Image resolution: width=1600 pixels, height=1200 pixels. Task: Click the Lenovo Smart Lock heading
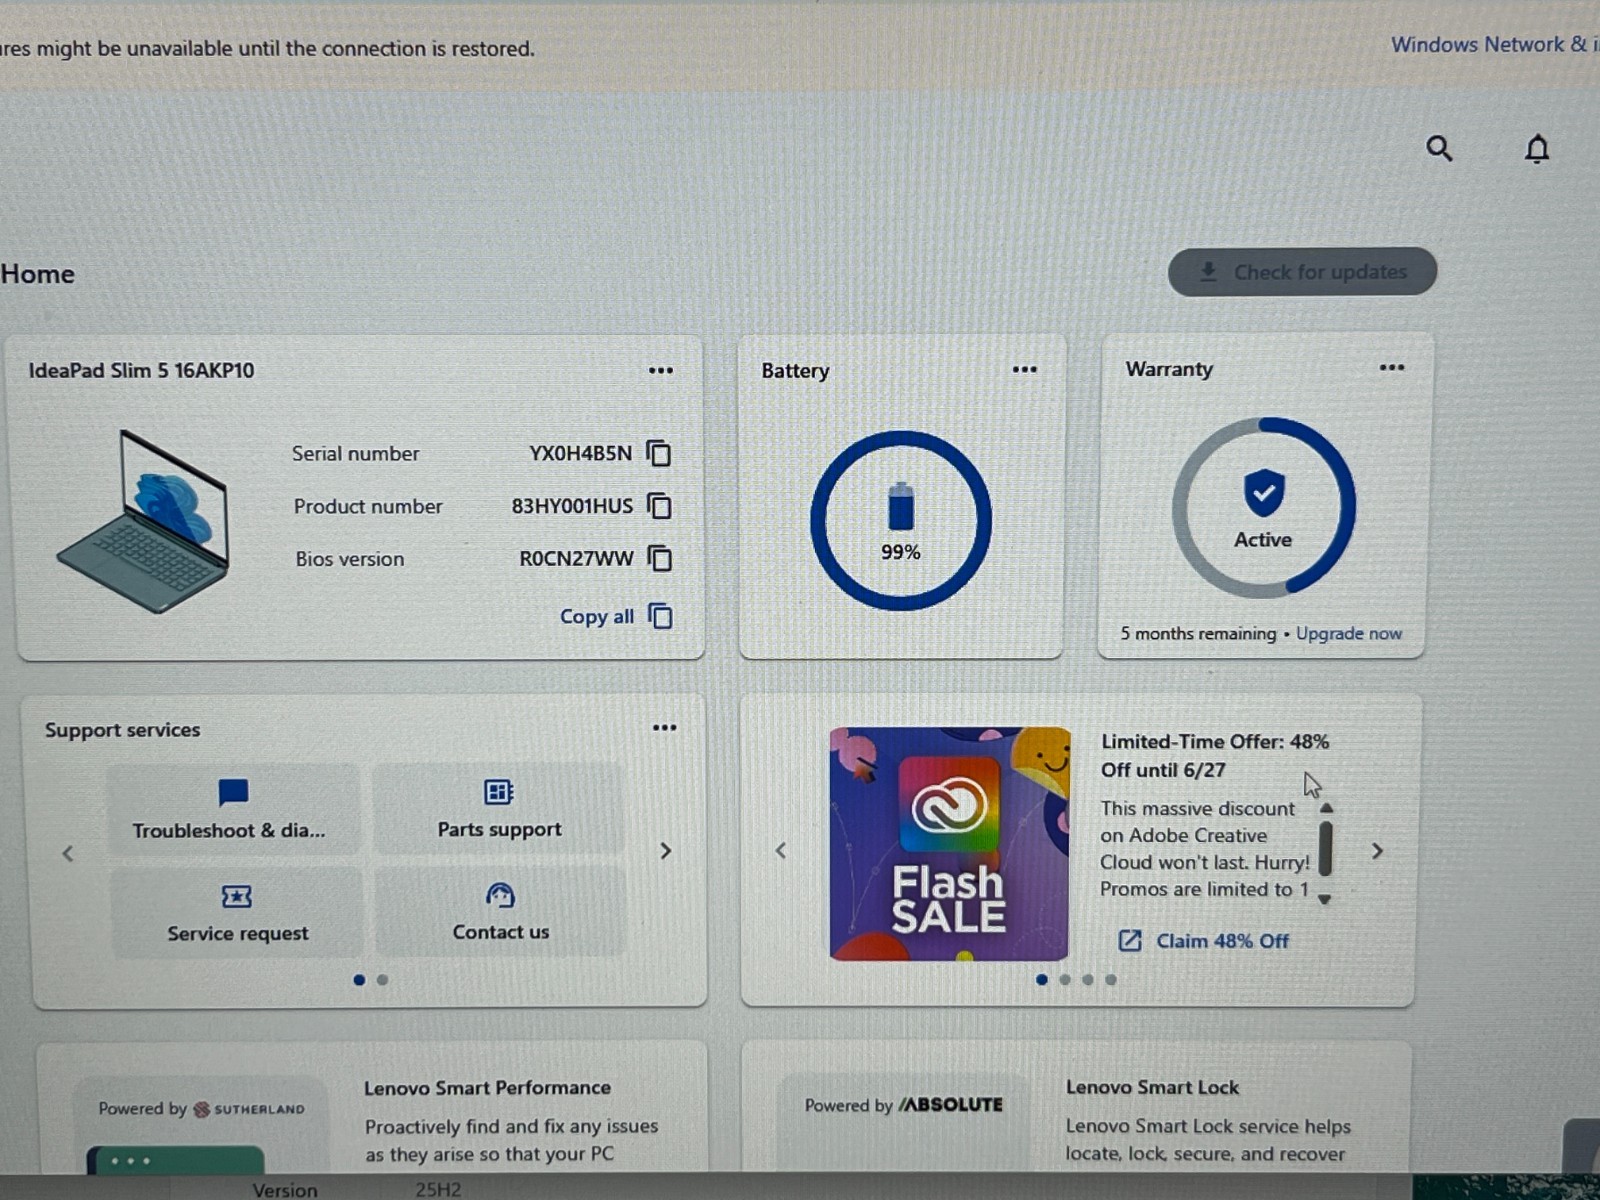coord(1152,1087)
